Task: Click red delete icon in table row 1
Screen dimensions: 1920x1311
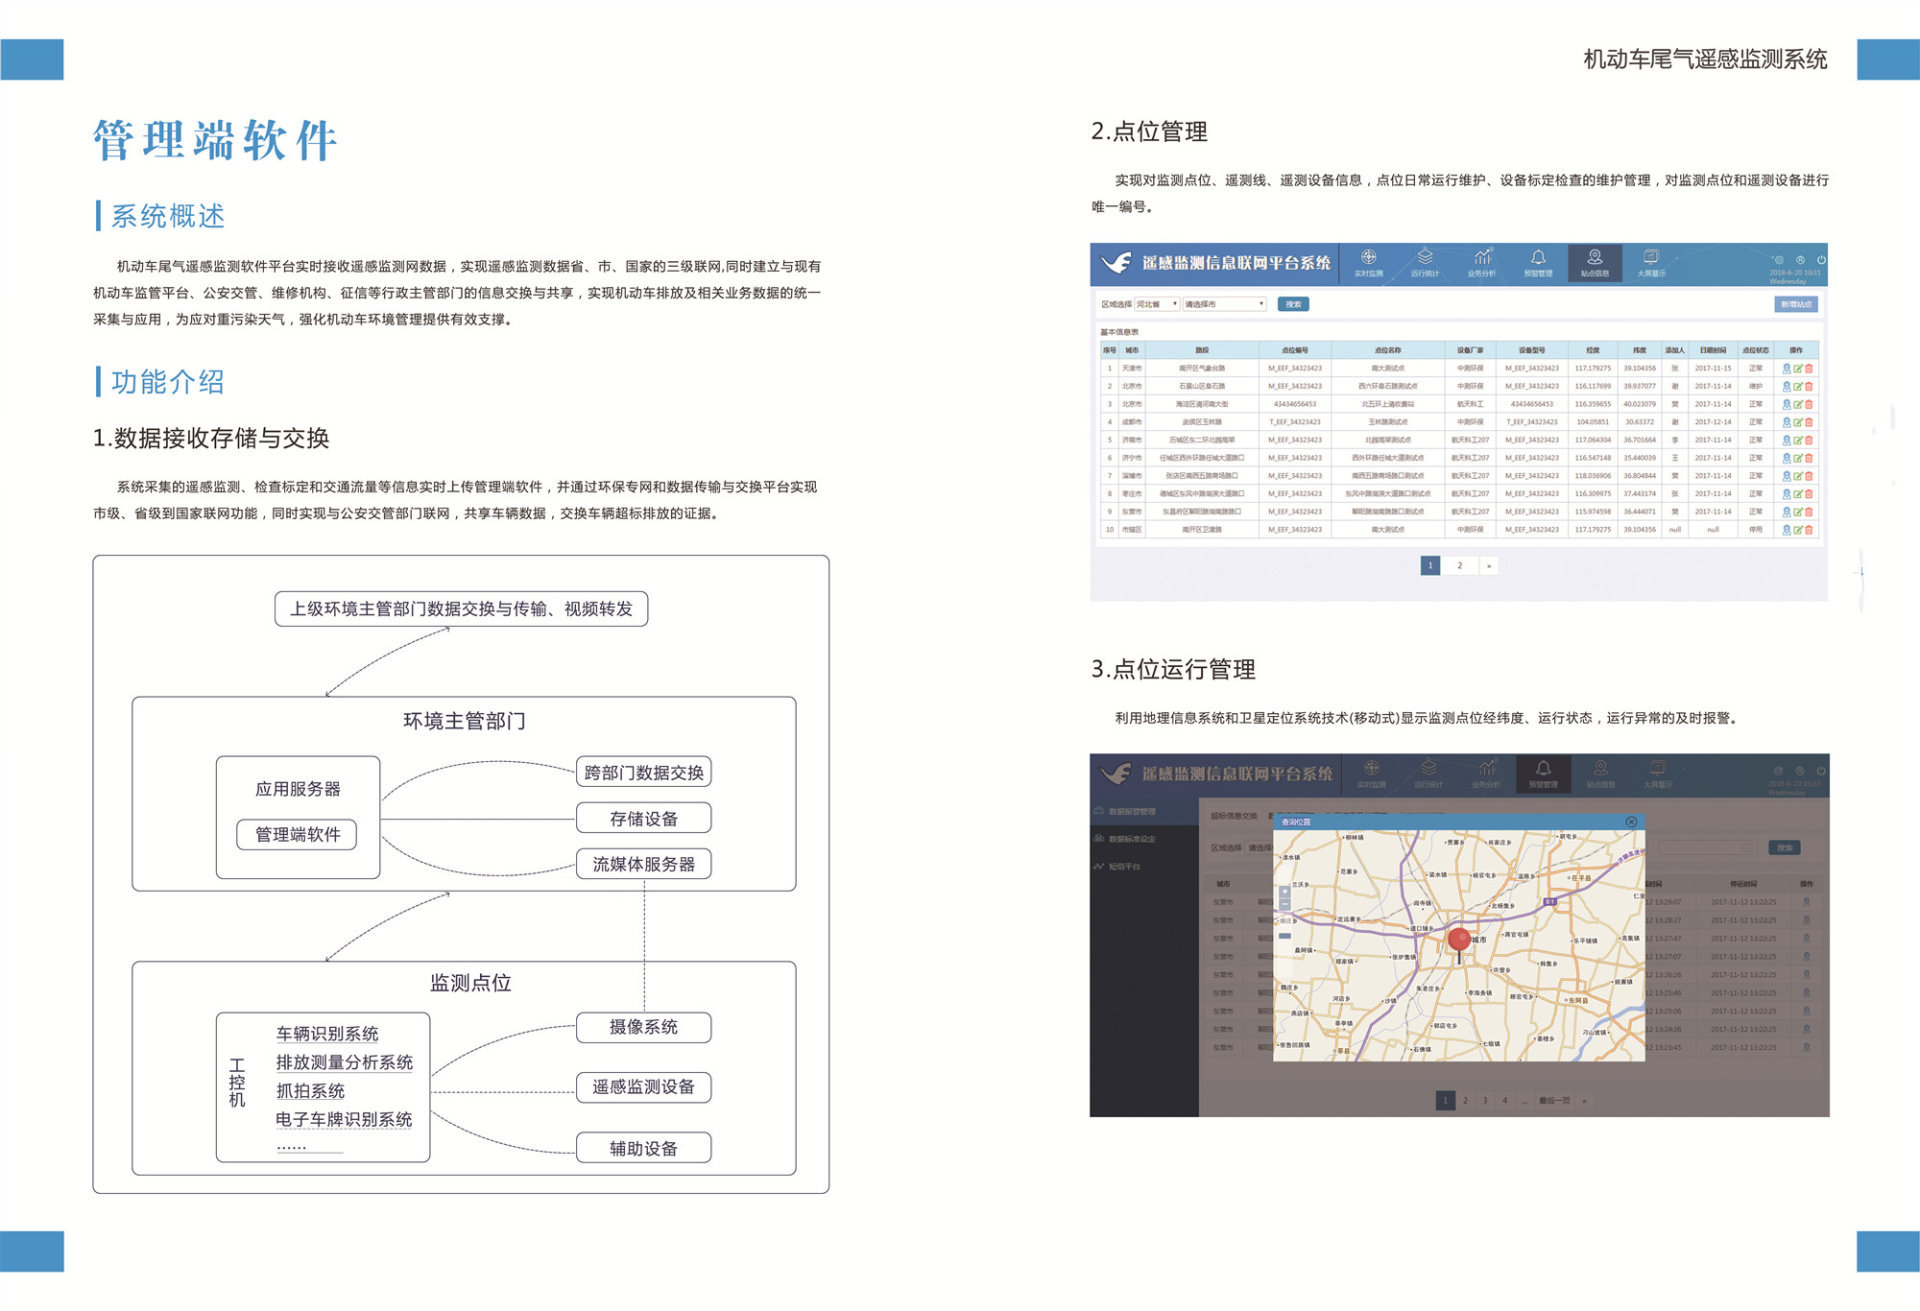Action: [x=1809, y=368]
